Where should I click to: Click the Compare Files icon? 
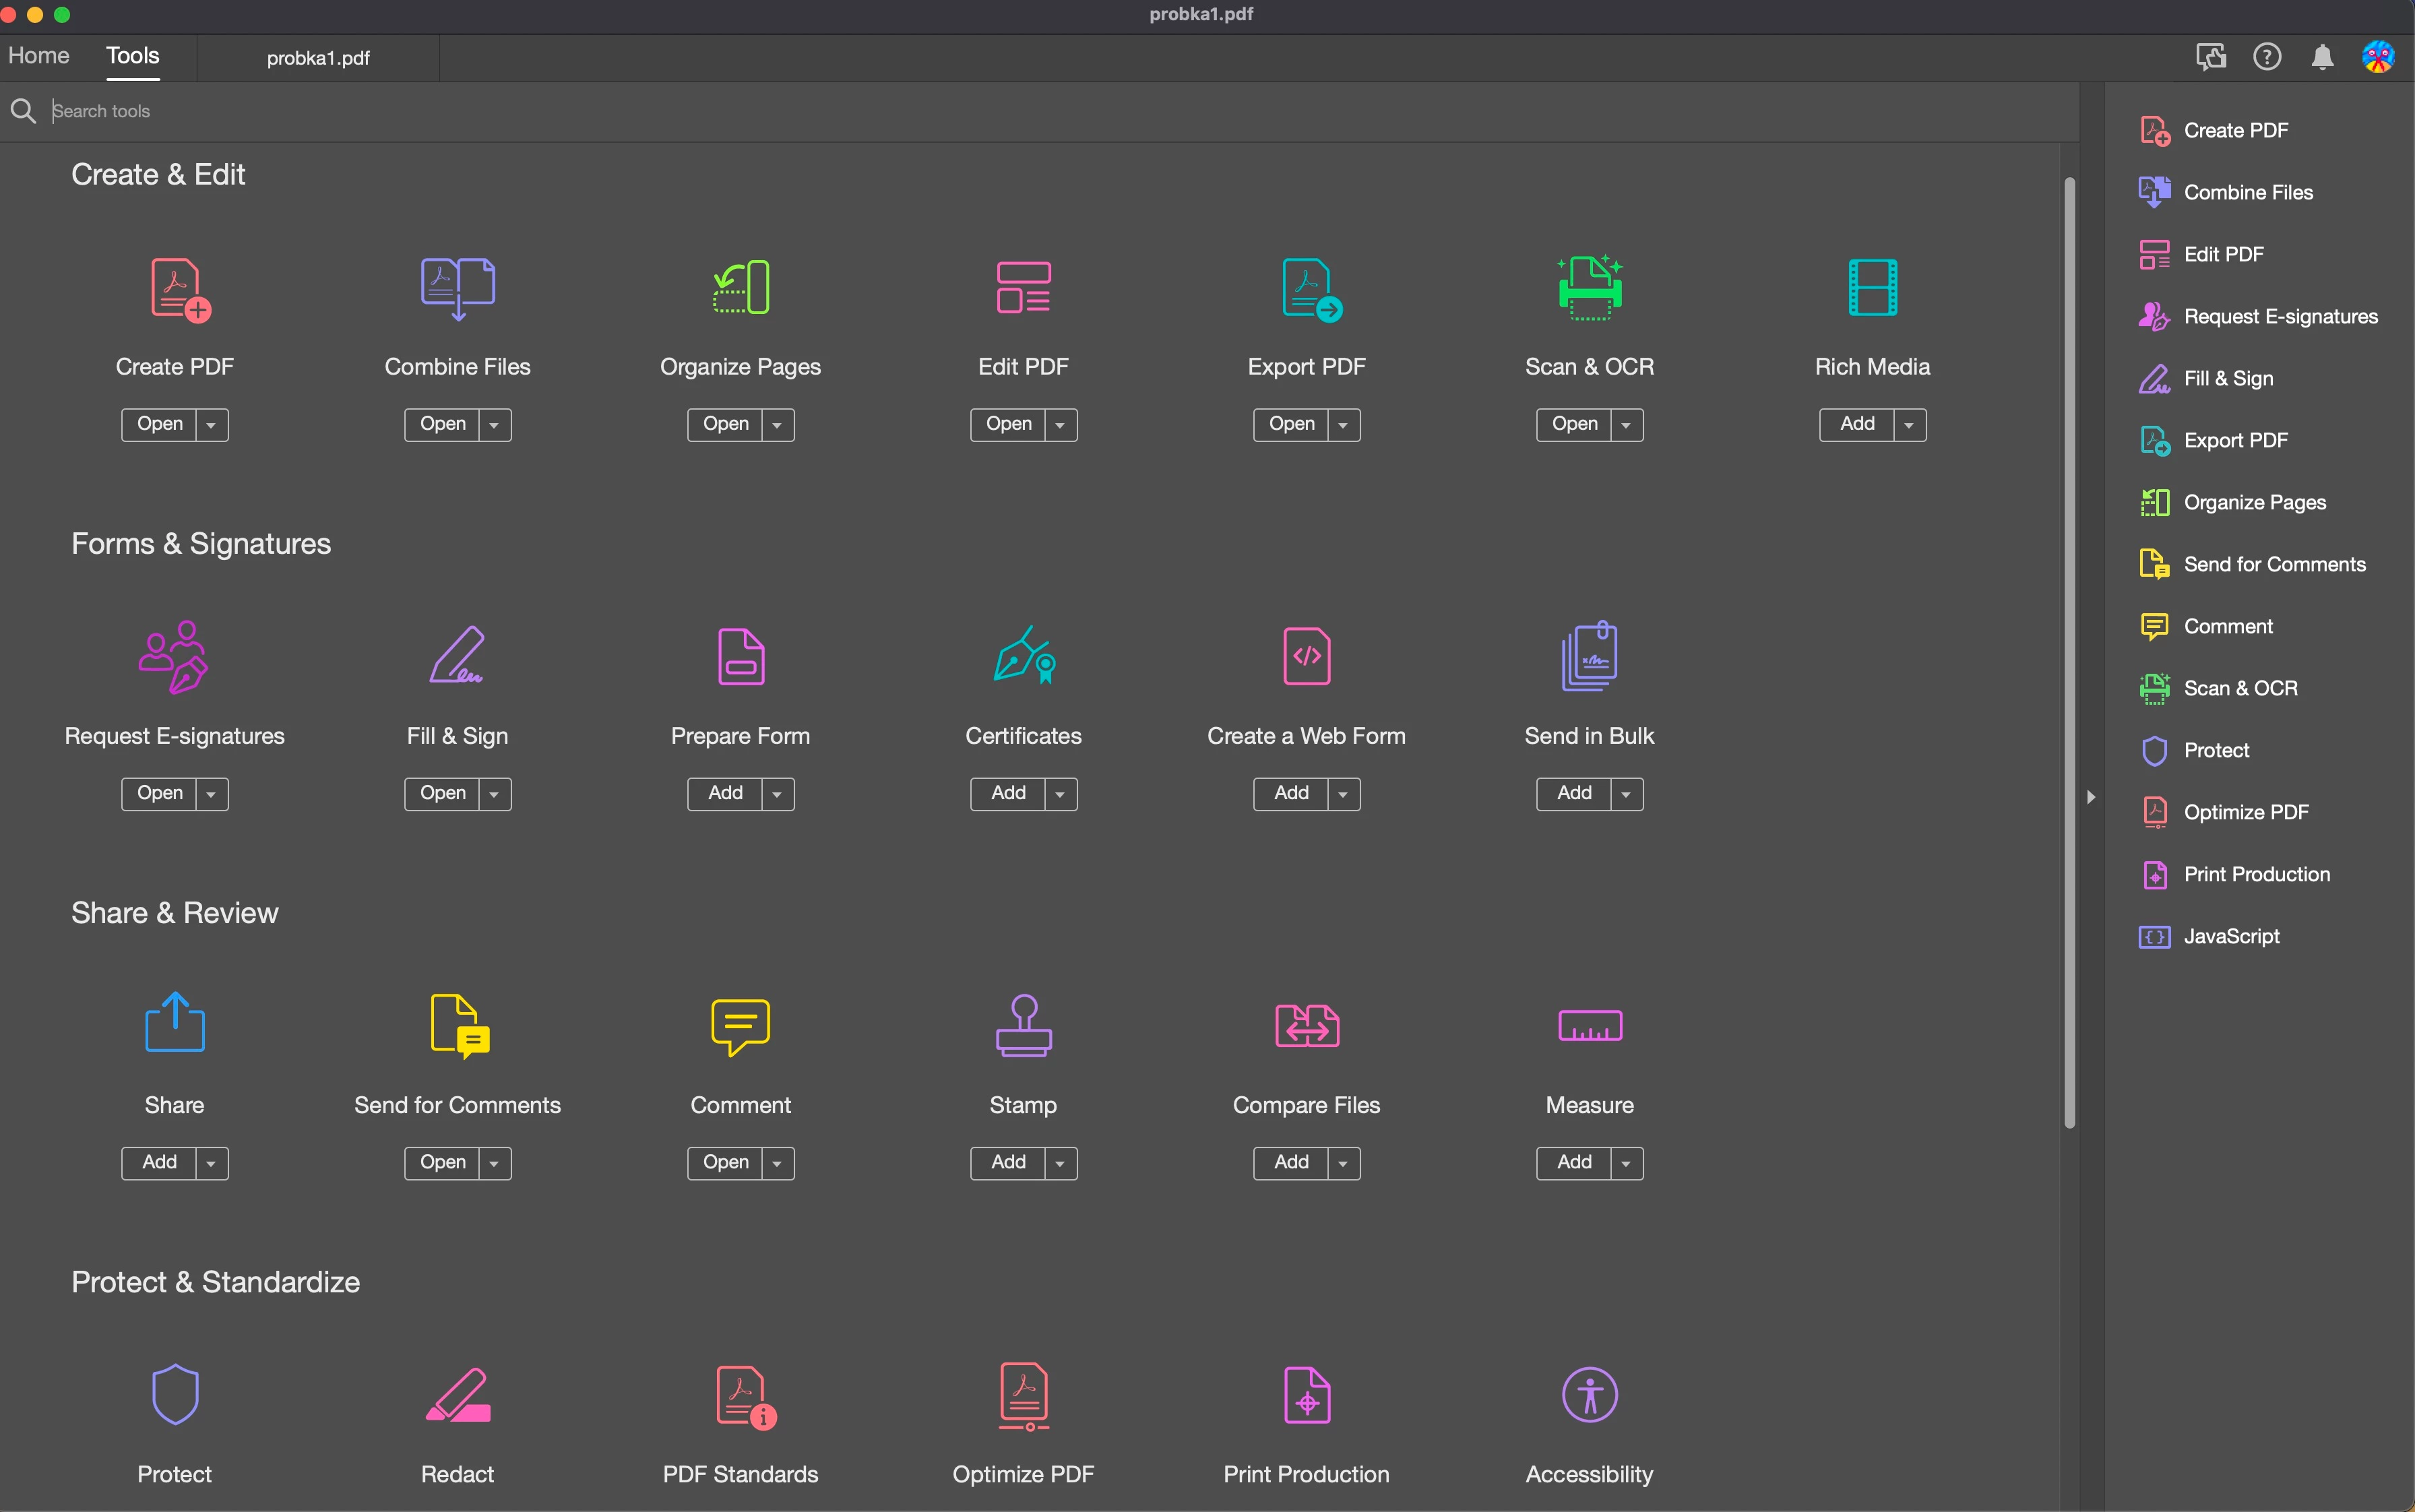(x=1306, y=1026)
